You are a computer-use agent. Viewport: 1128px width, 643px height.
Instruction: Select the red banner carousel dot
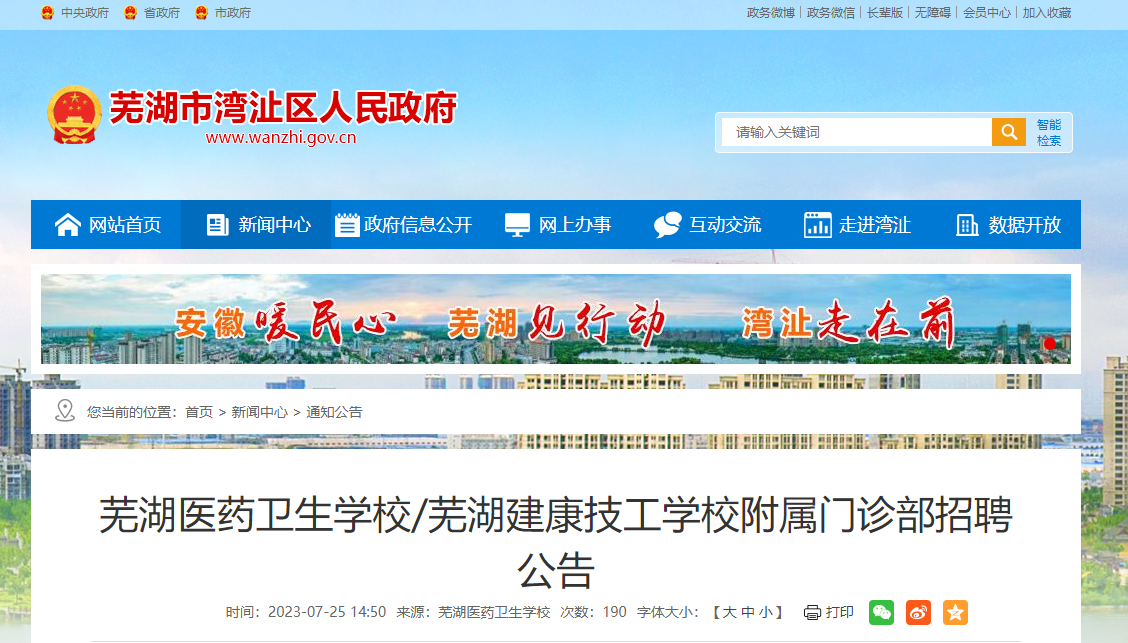tap(1050, 344)
